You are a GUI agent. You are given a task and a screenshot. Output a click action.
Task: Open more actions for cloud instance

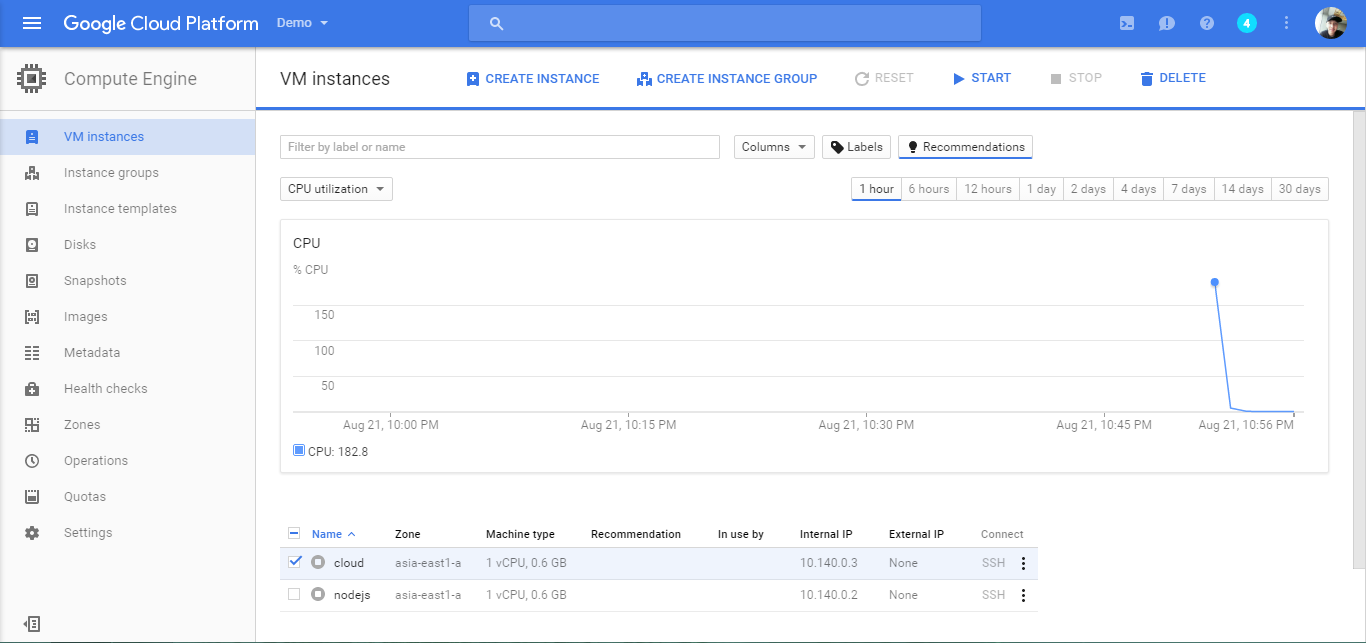[x=1022, y=564]
